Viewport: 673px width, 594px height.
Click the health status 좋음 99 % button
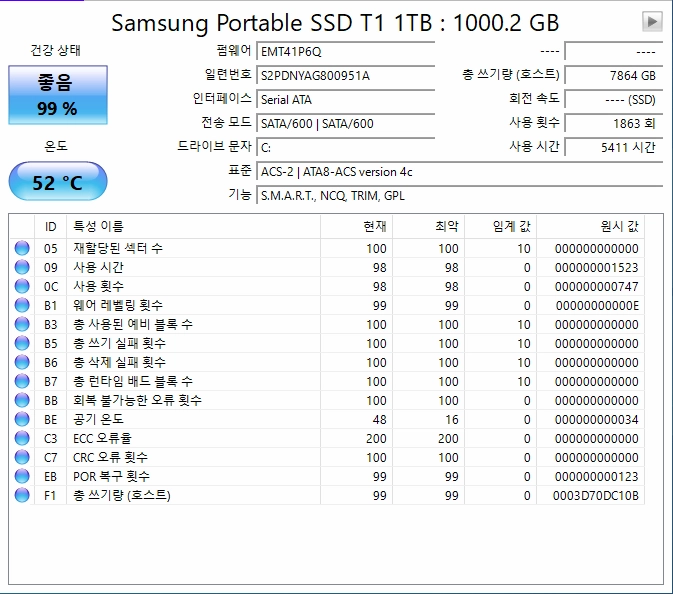coord(58,95)
